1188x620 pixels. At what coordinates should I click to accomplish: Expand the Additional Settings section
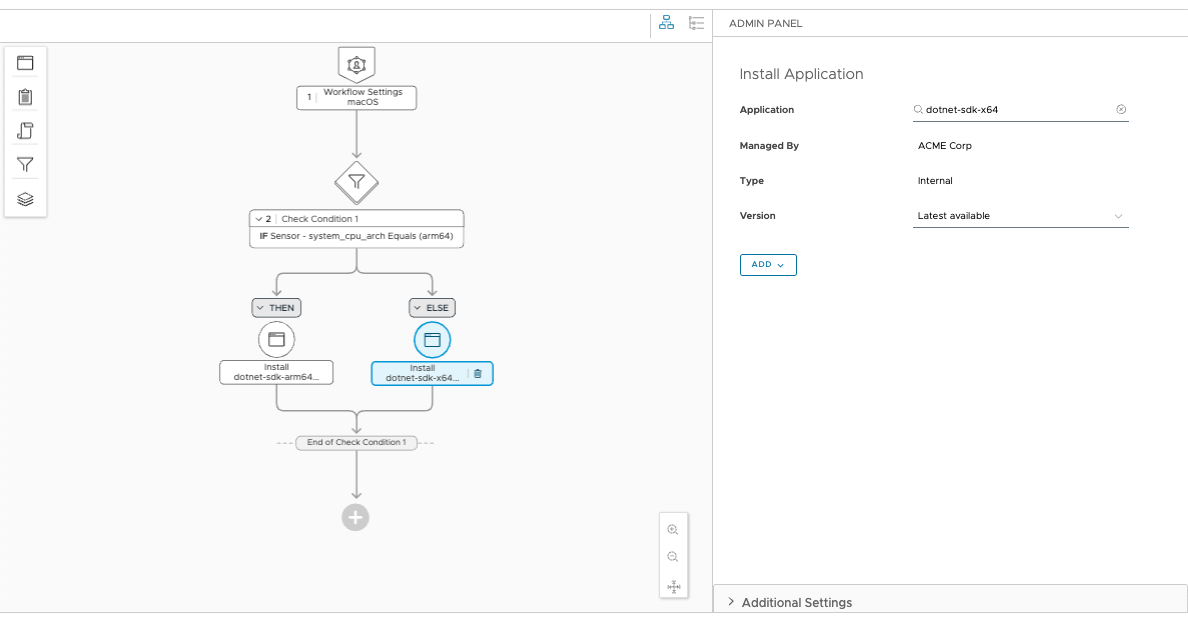(x=790, y=602)
